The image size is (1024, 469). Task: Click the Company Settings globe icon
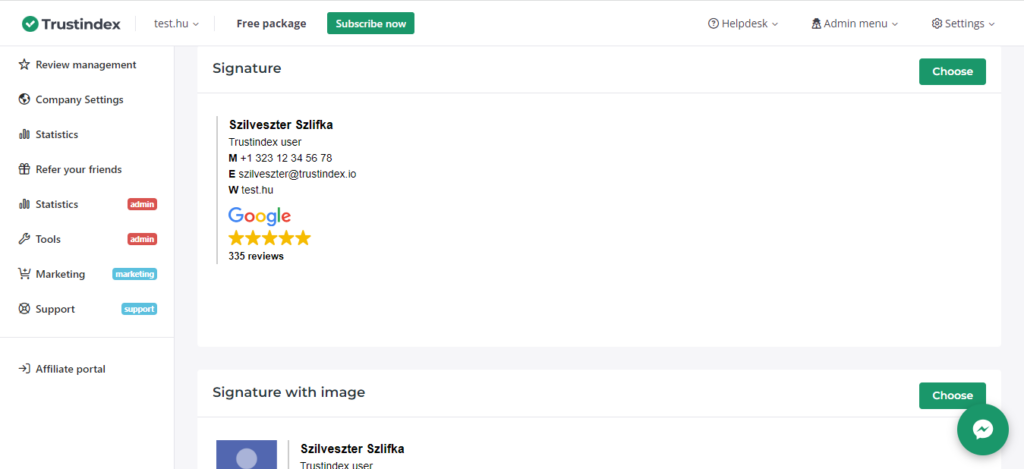[x=24, y=100]
